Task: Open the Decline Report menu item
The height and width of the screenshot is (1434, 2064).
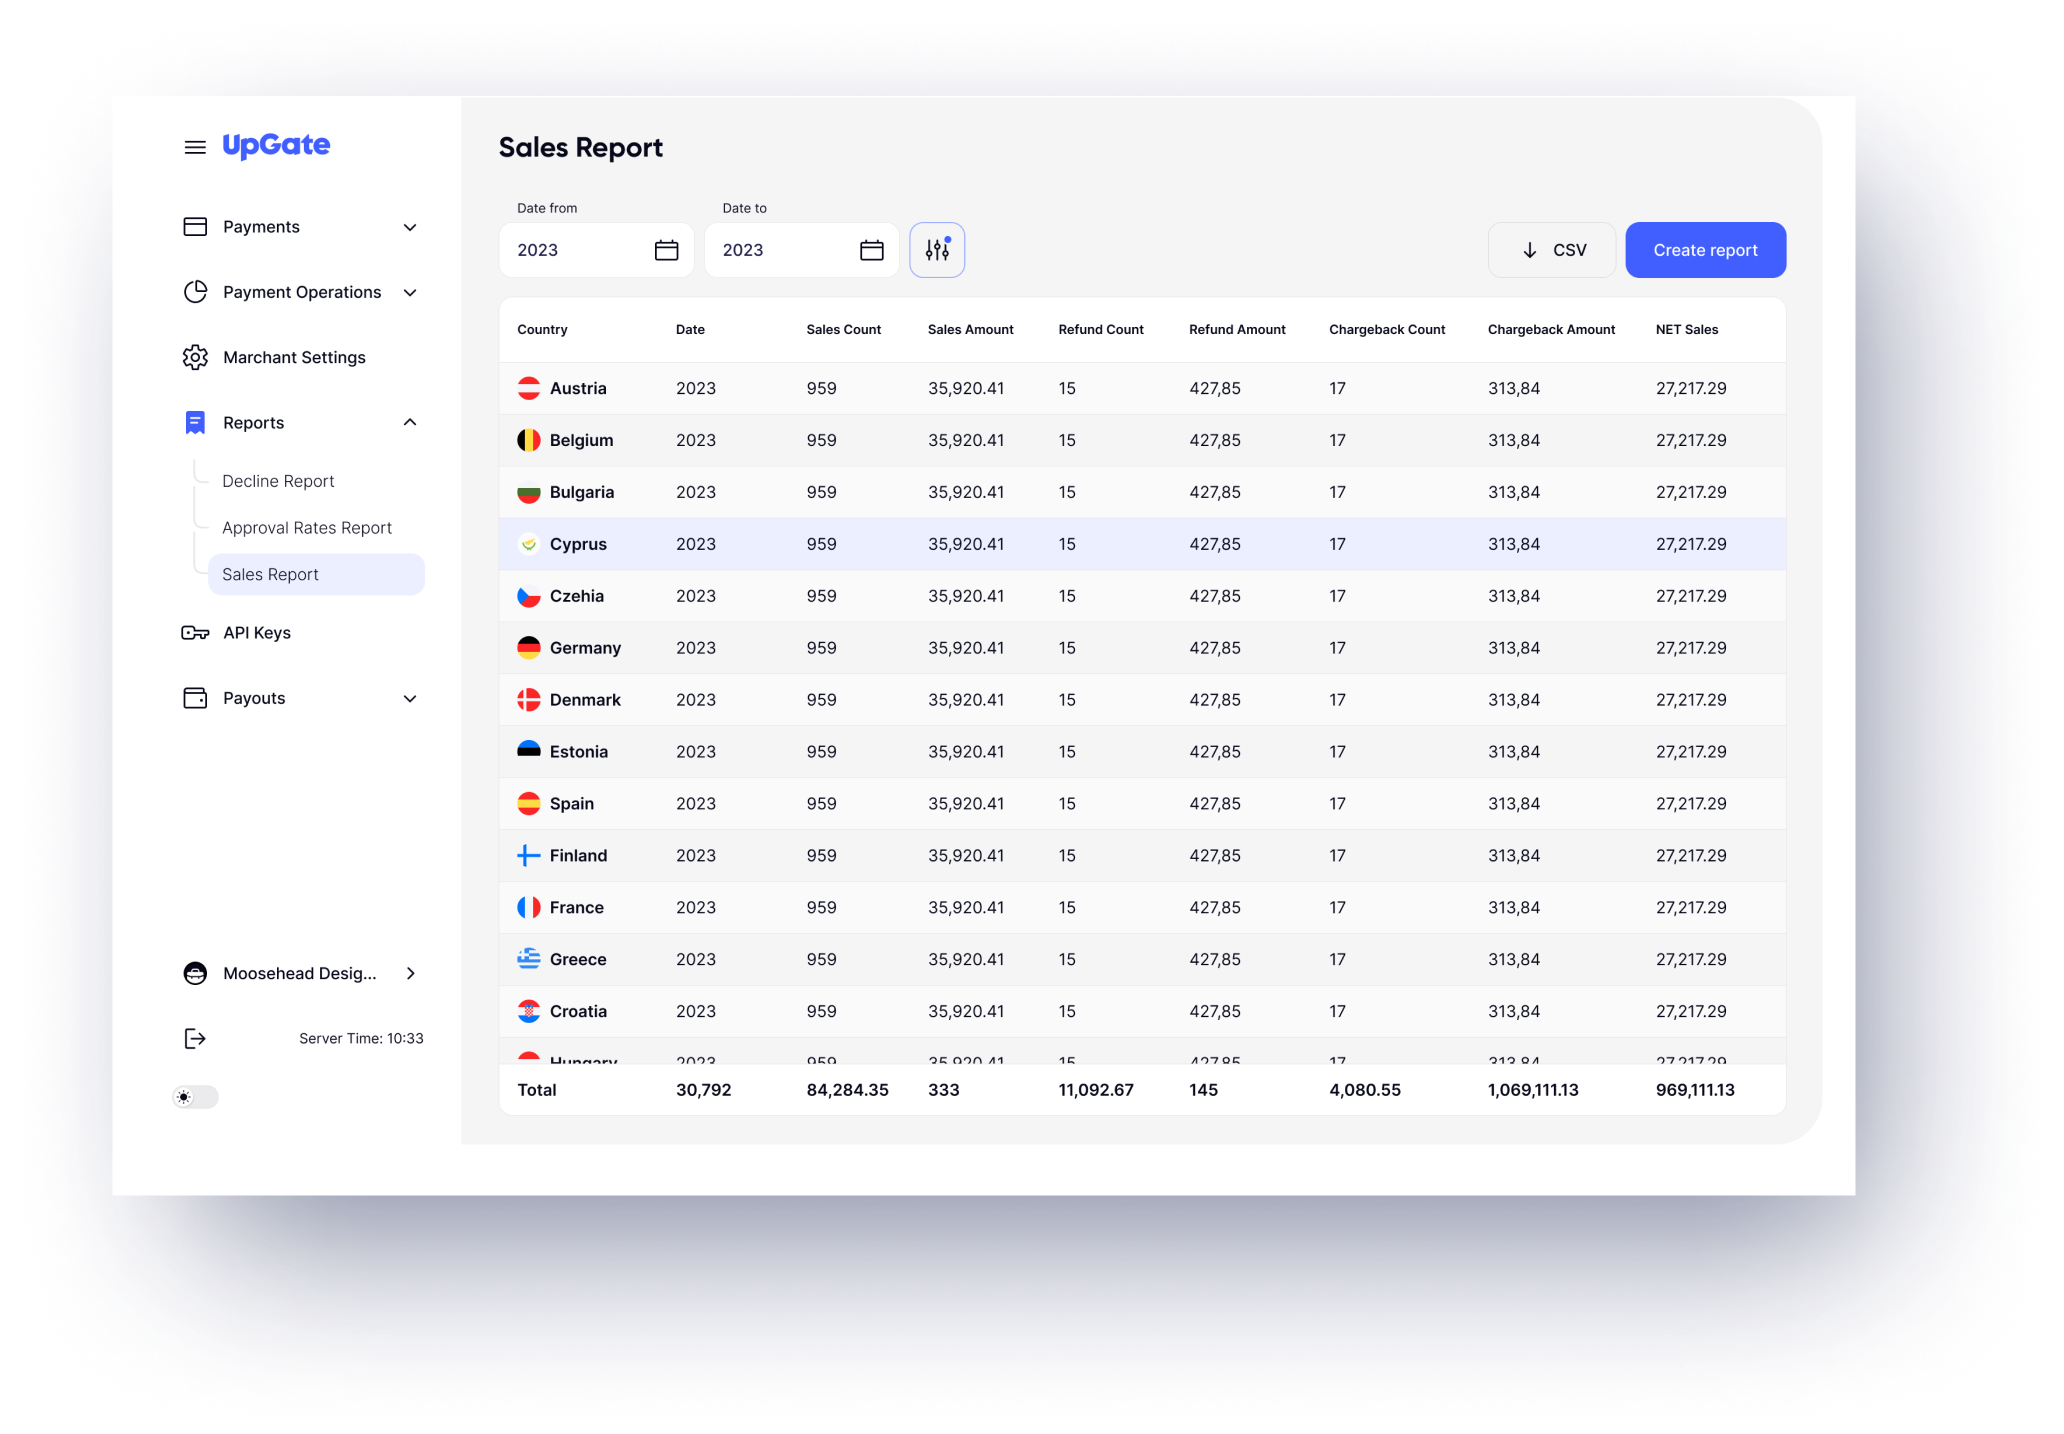Action: pos(278,481)
